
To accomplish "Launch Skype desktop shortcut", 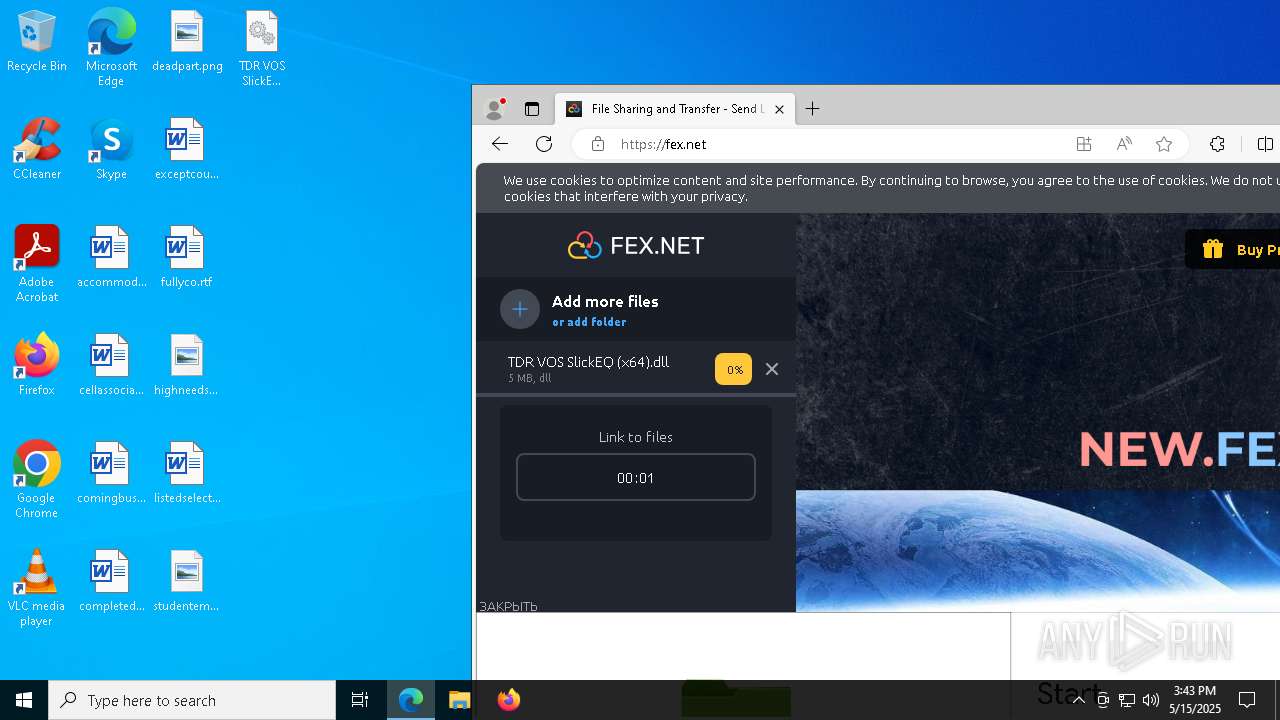I will tap(111, 149).
